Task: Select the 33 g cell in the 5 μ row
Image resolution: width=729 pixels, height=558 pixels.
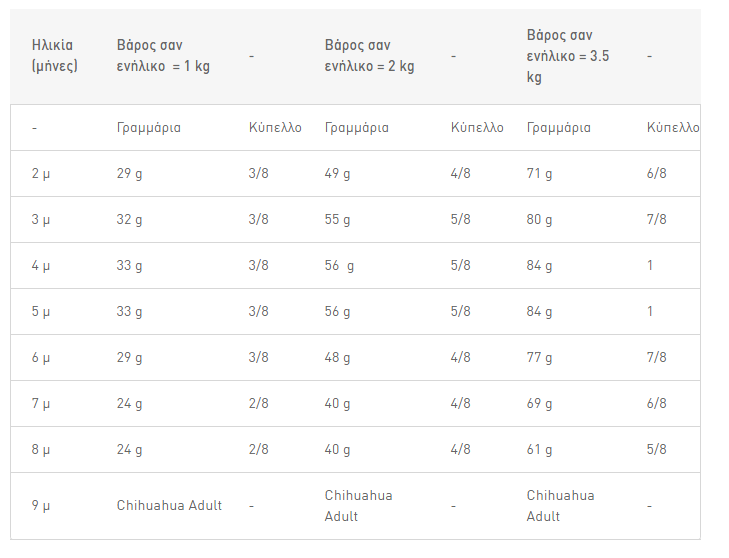Action: (x=129, y=312)
